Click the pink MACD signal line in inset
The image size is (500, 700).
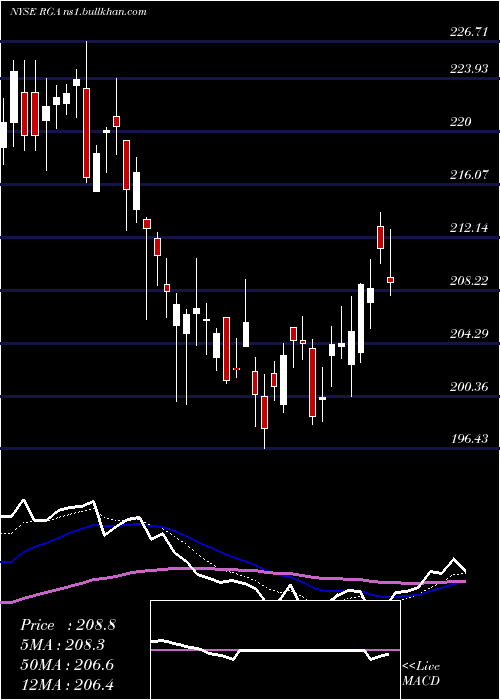[275, 650]
